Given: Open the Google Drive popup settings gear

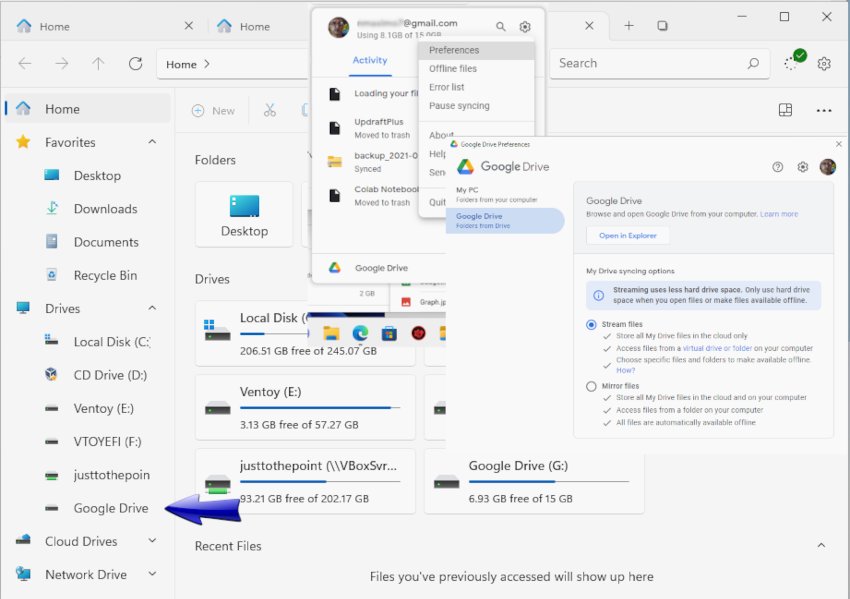Looking at the screenshot, I should [x=523, y=28].
